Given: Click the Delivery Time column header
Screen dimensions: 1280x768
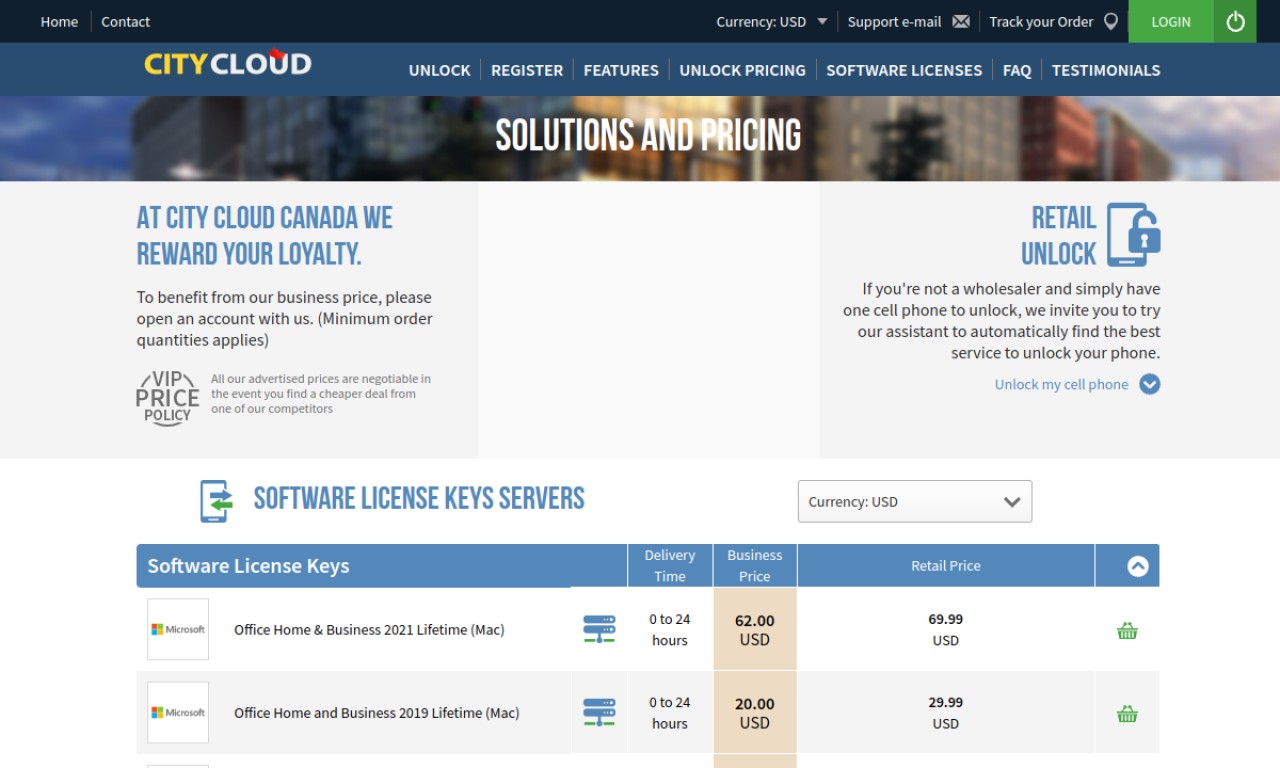Looking at the screenshot, I should (x=670, y=565).
